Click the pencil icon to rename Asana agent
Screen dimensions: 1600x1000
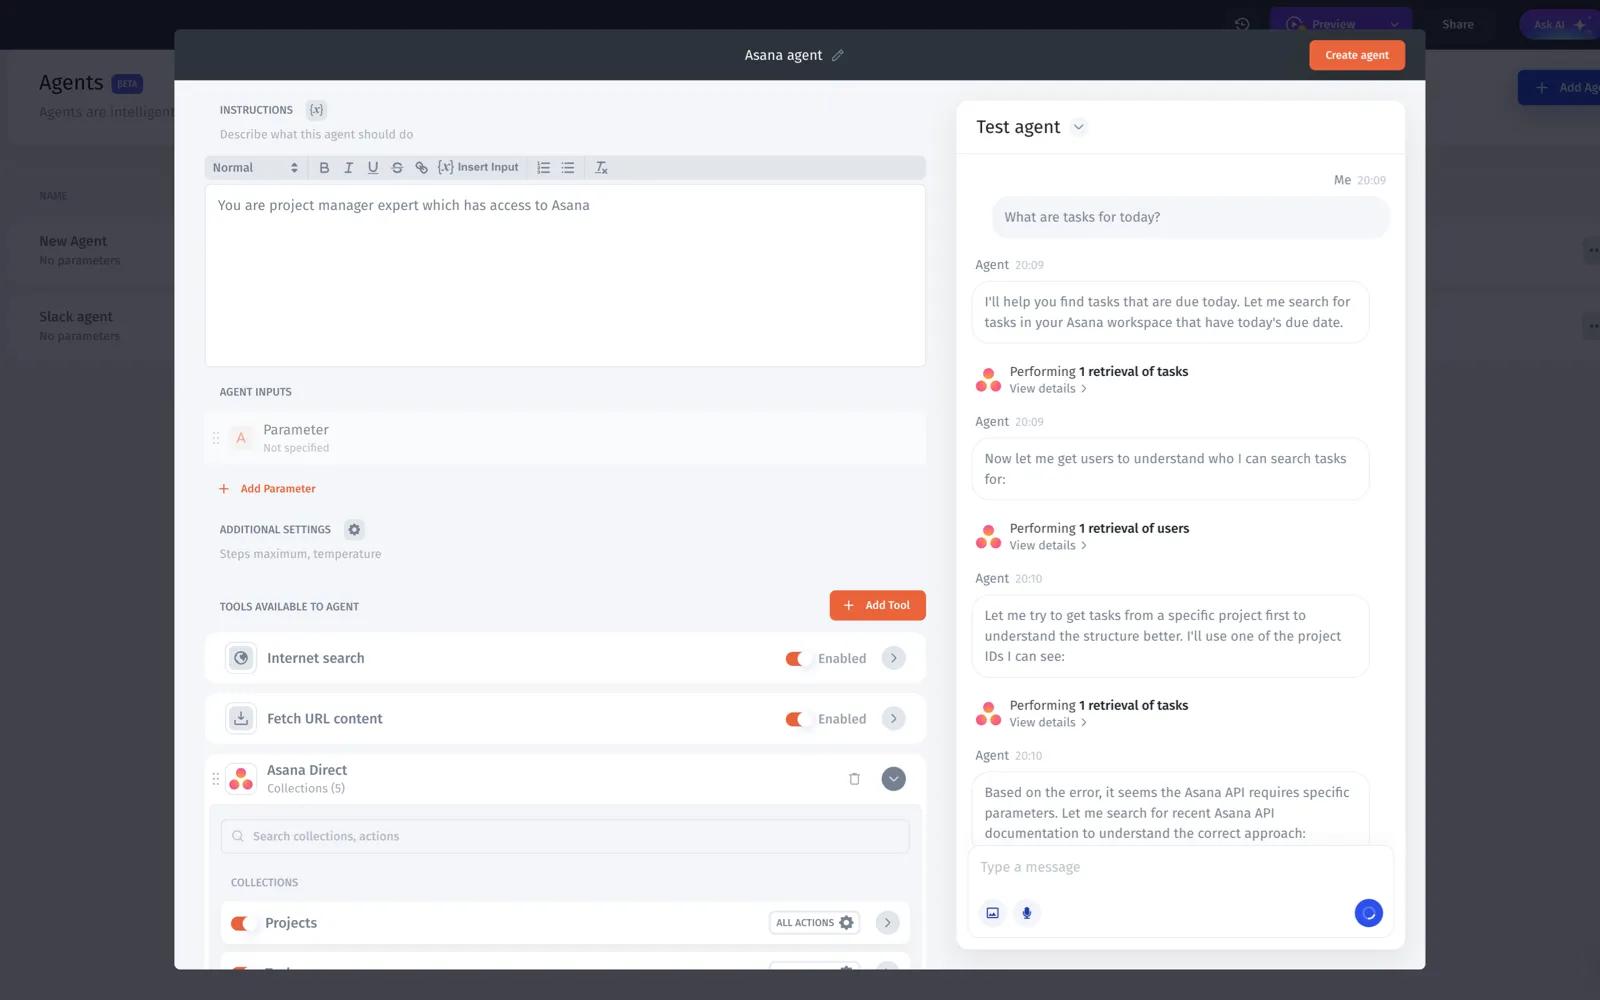[x=838, y=56]
